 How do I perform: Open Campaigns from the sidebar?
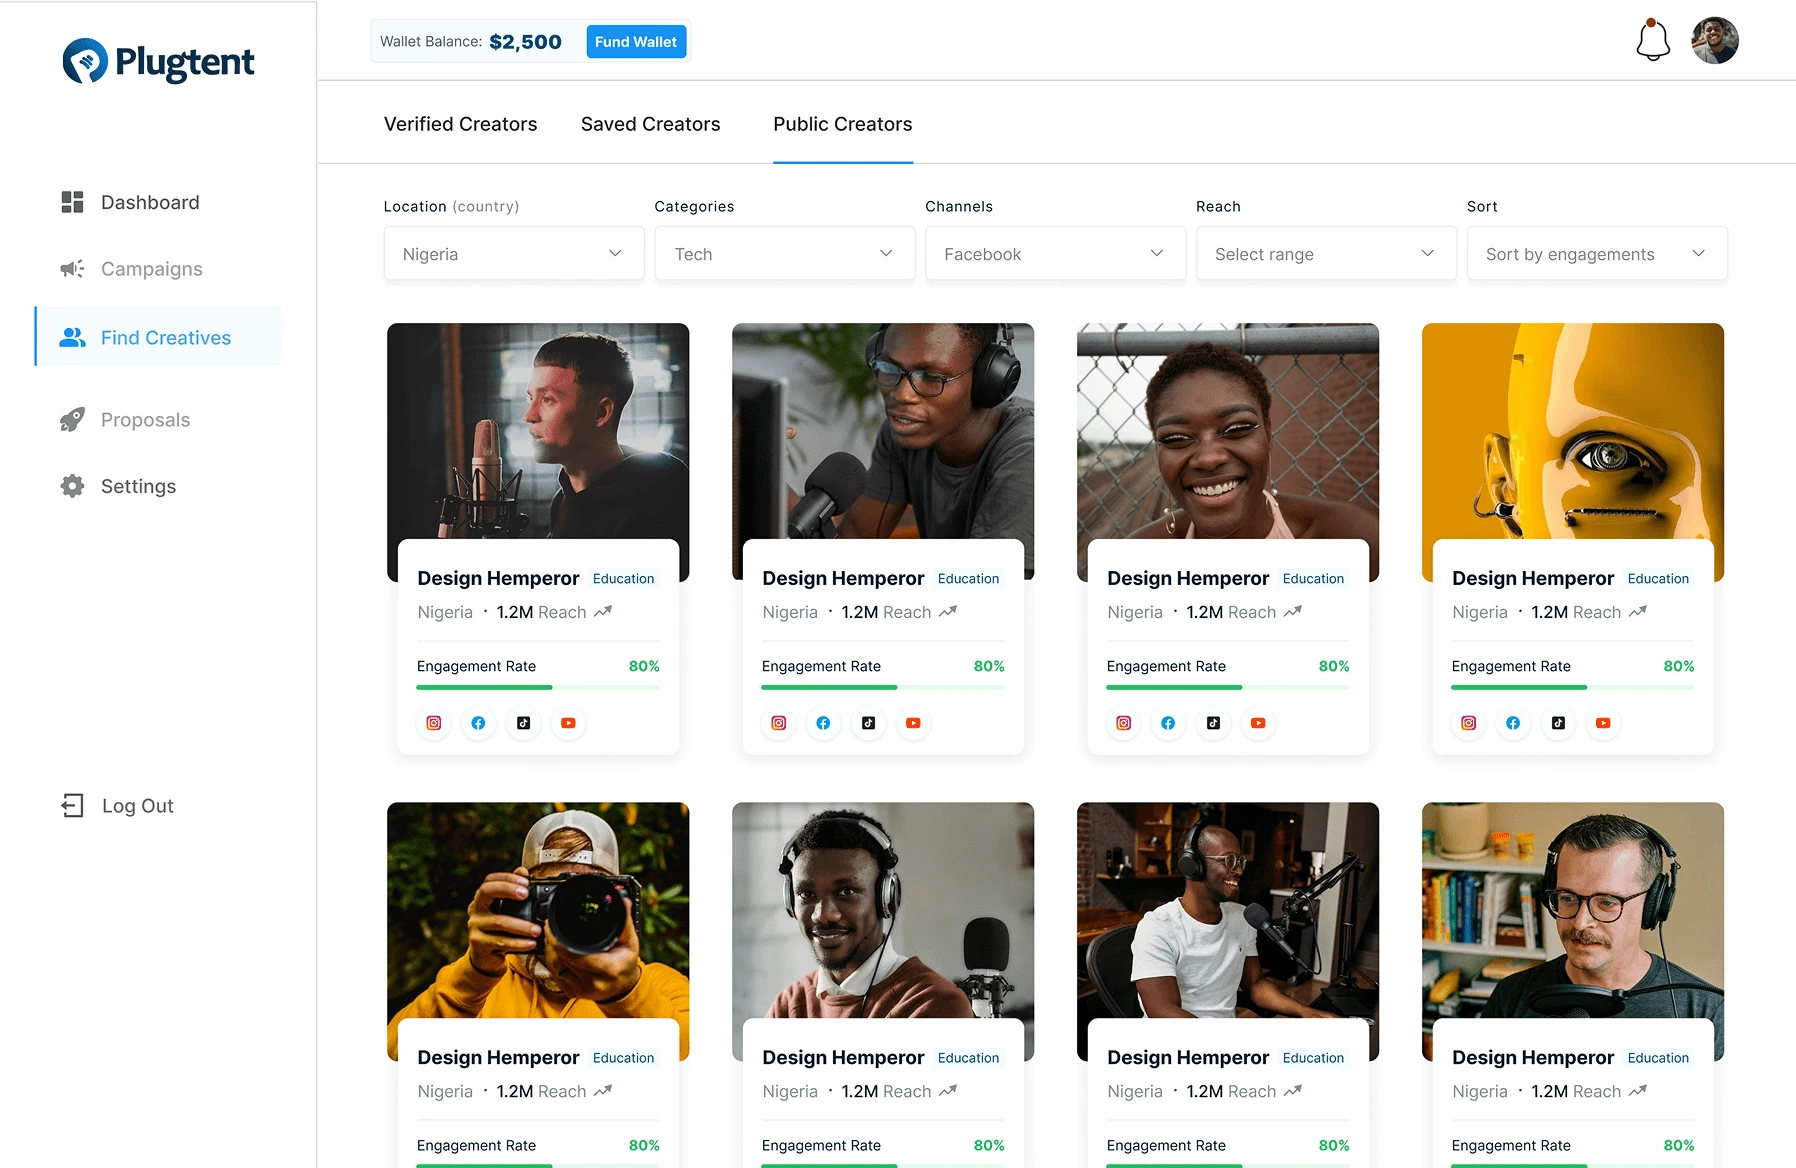tap(152, 269)
